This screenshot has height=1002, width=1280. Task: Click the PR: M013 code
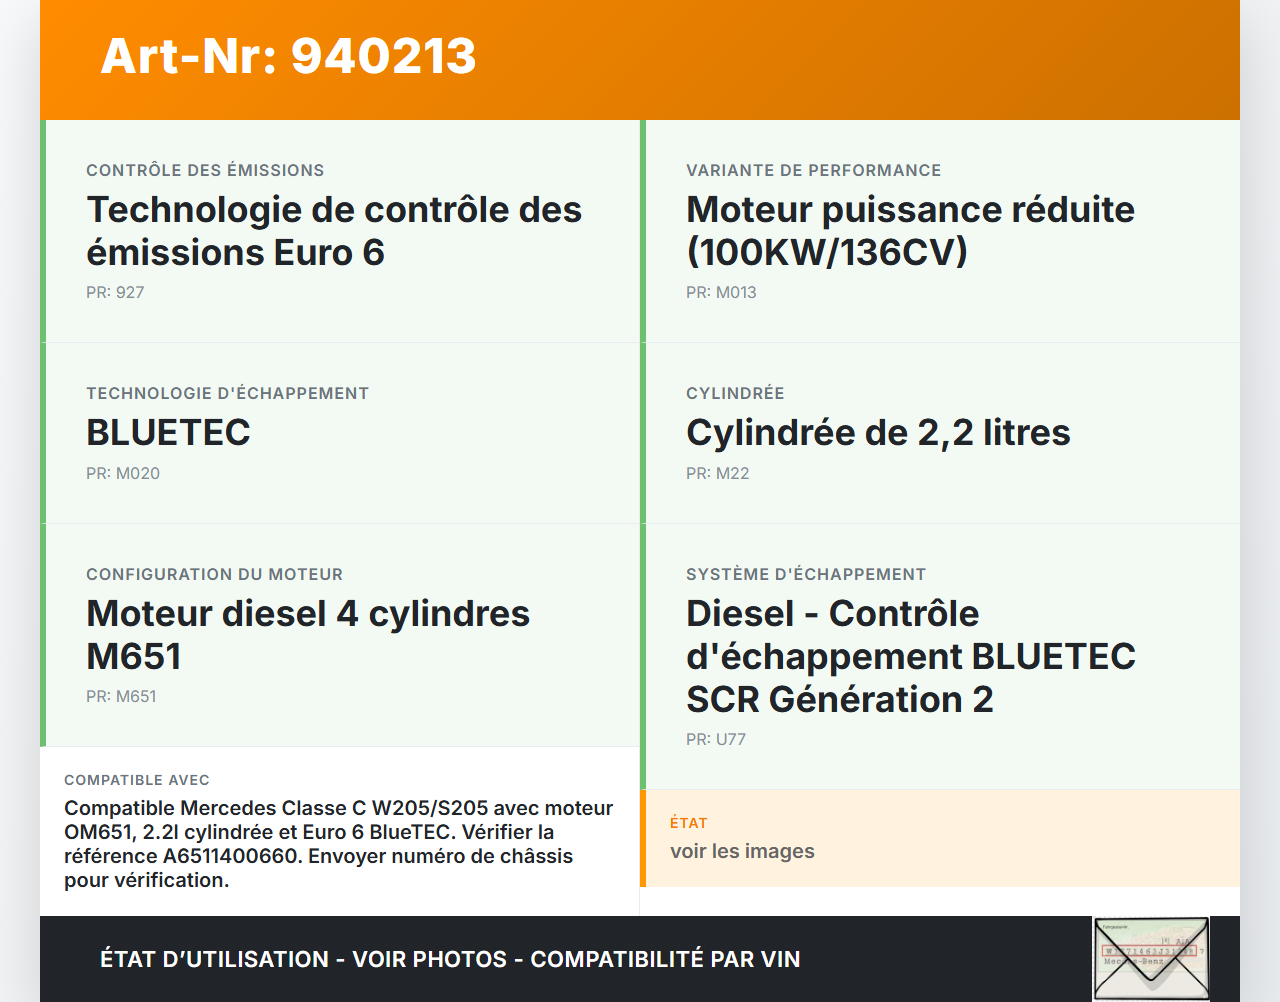[x=721, y=292]
